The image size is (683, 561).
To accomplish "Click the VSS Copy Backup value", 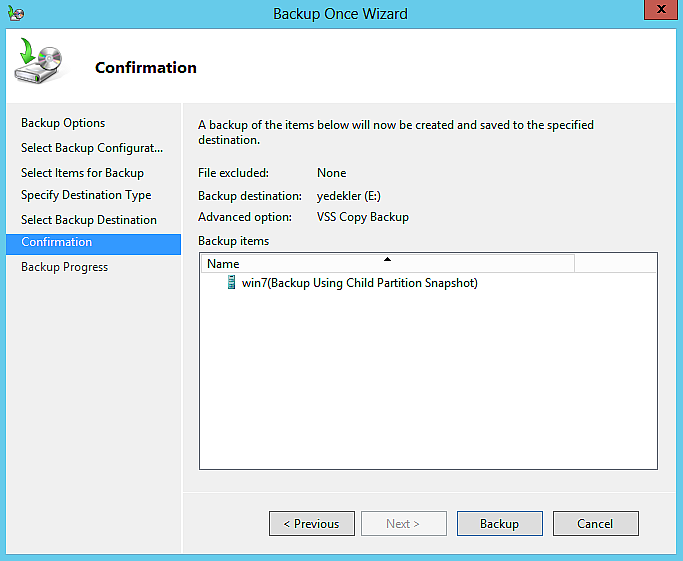I will [x=363, y=217].
